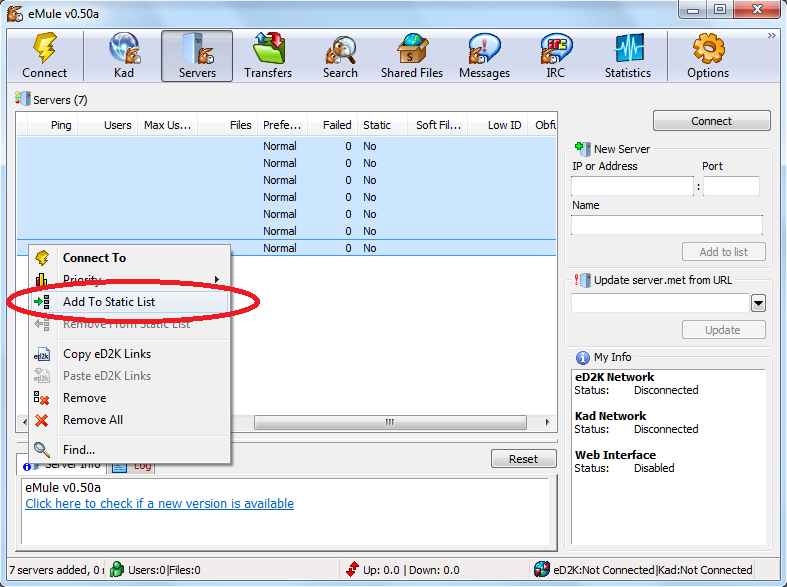The width and height of the screenshot is (787, 587).
Task: Click the horizontal scrollbar thumb
Action: pyautogui.click(x=390, y=422)
